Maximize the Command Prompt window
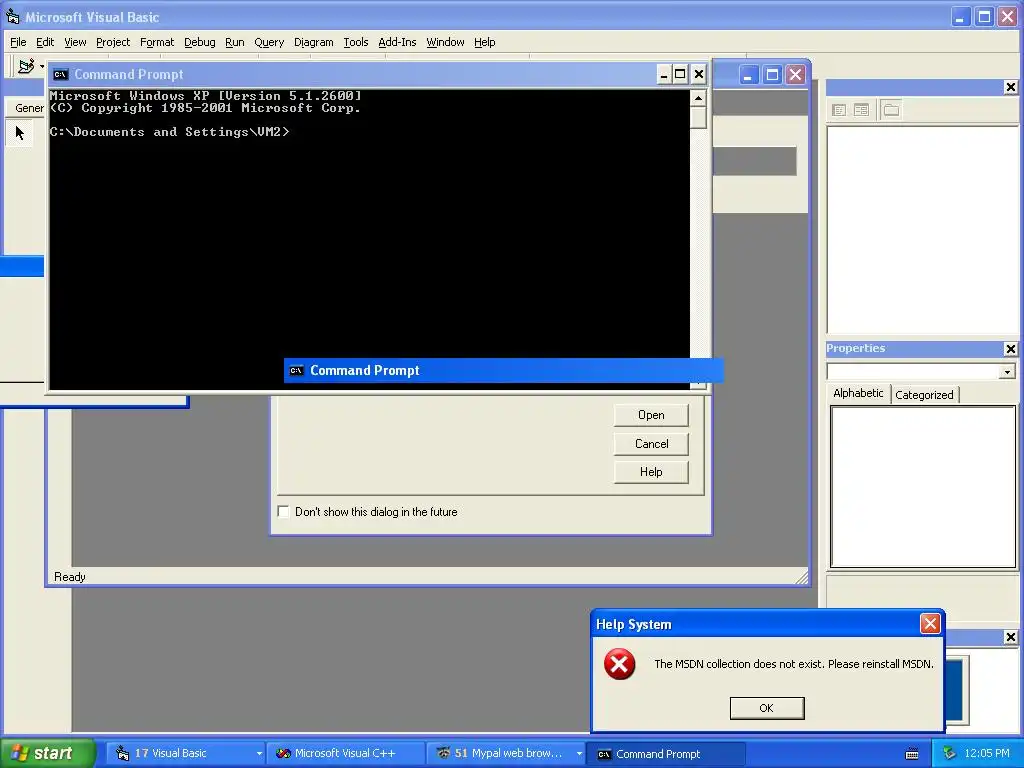Viewport: 1024px width, 768px height. (680, 74)
